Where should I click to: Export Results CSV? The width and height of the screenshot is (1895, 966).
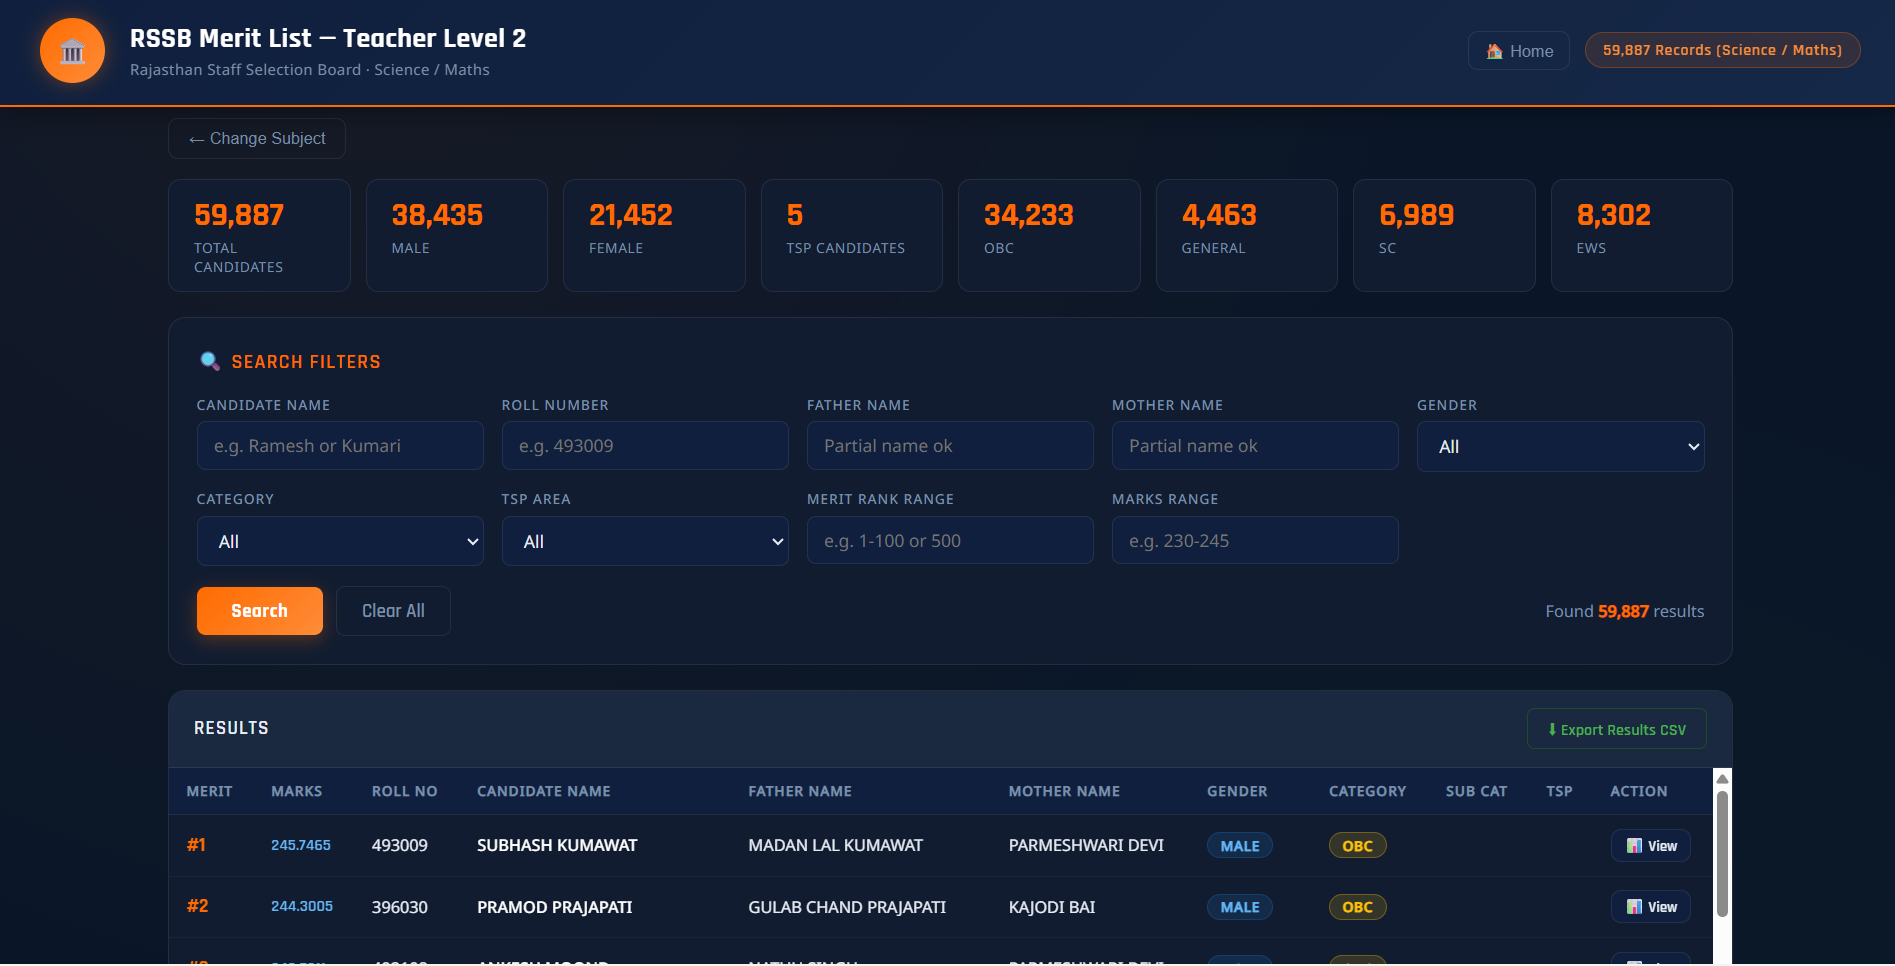(1616, 729)
